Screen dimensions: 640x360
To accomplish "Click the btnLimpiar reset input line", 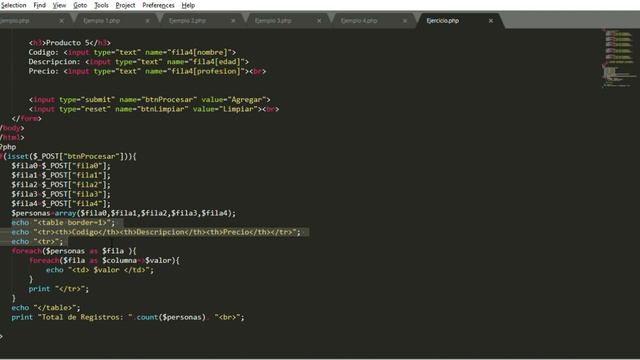I will click(154, 109).
